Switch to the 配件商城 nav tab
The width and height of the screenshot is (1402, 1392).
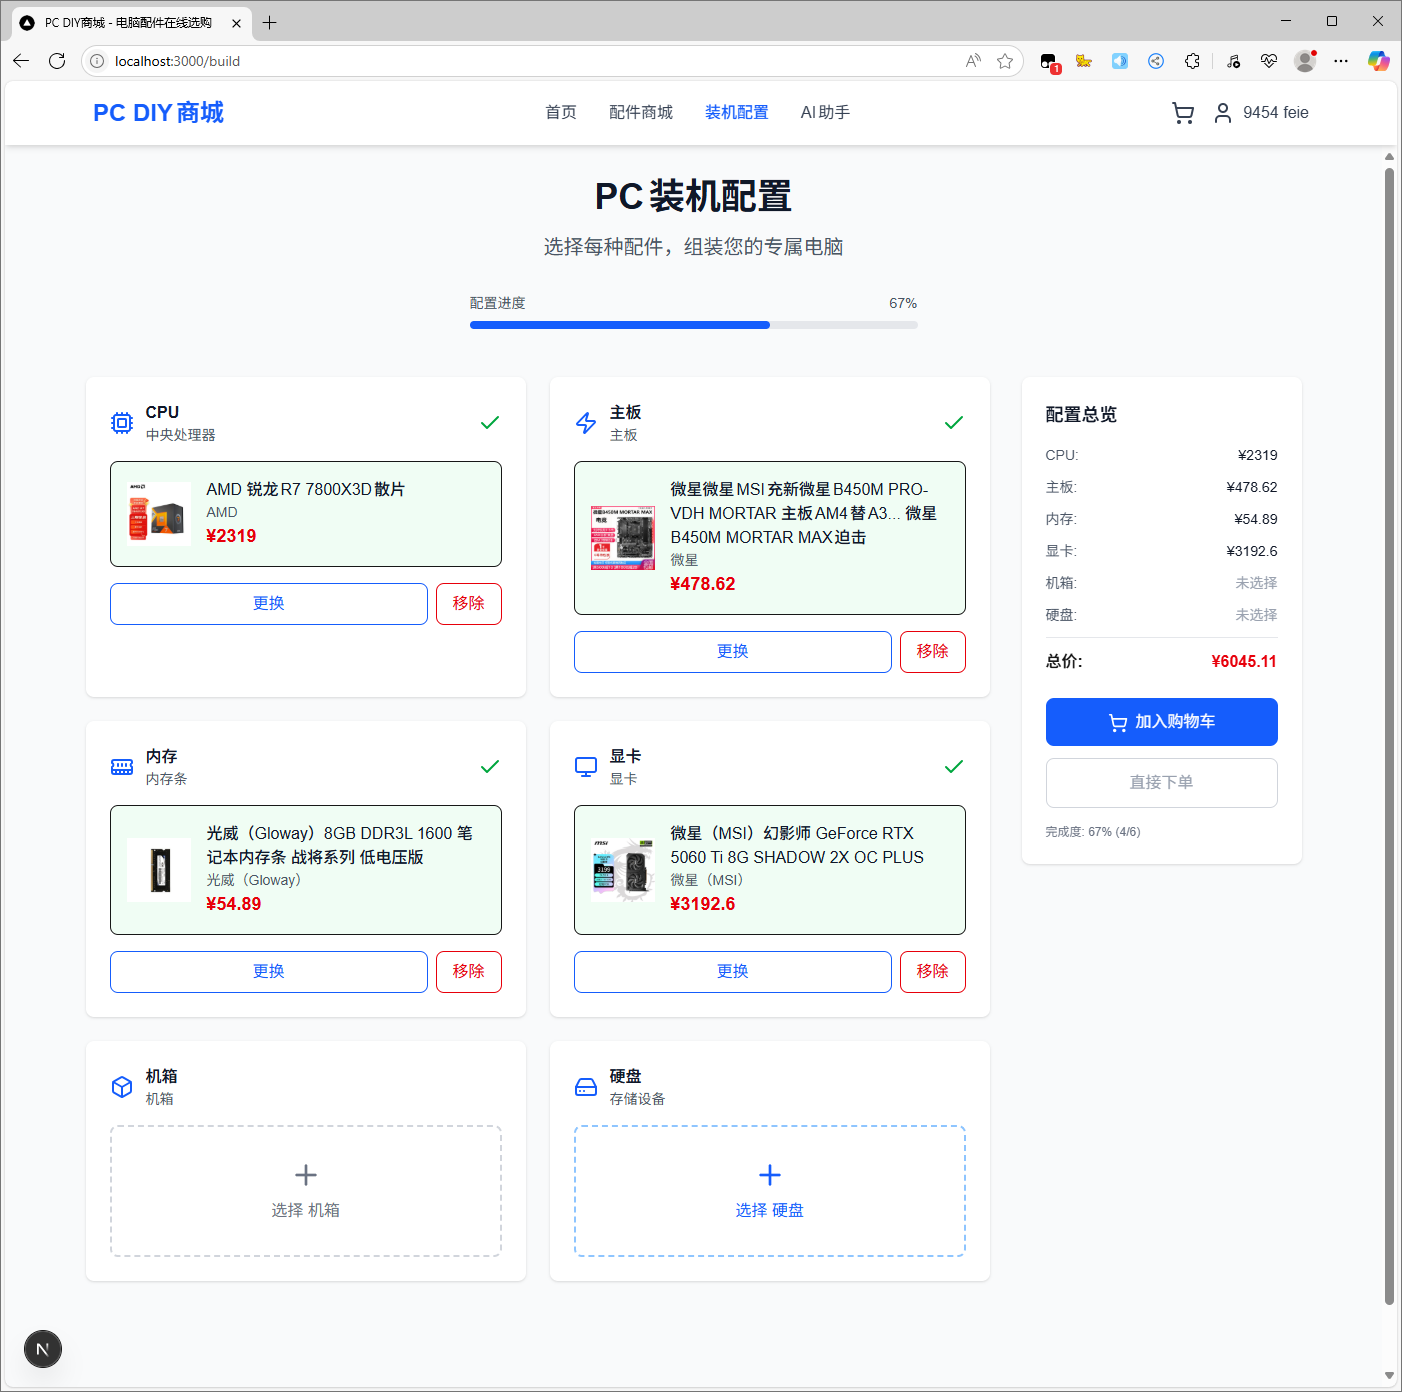pos(640,113)
